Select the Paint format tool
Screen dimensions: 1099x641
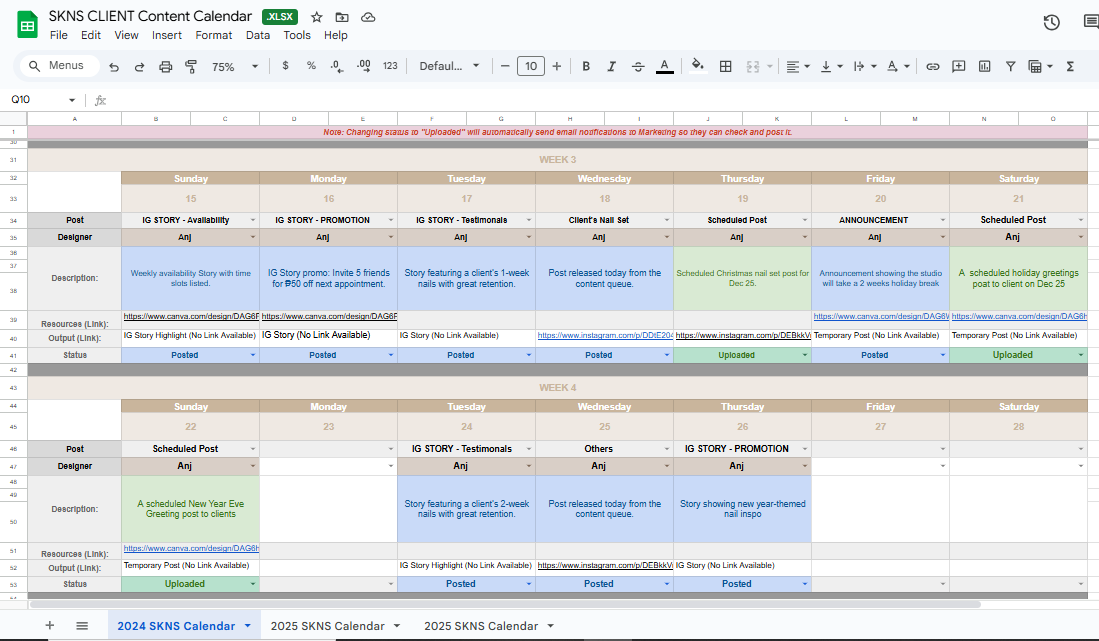point(190,66)
